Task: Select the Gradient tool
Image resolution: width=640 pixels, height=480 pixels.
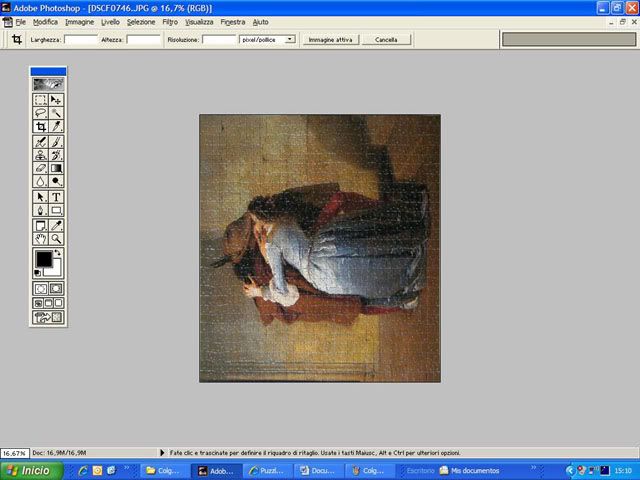Action: click(56, 168)
